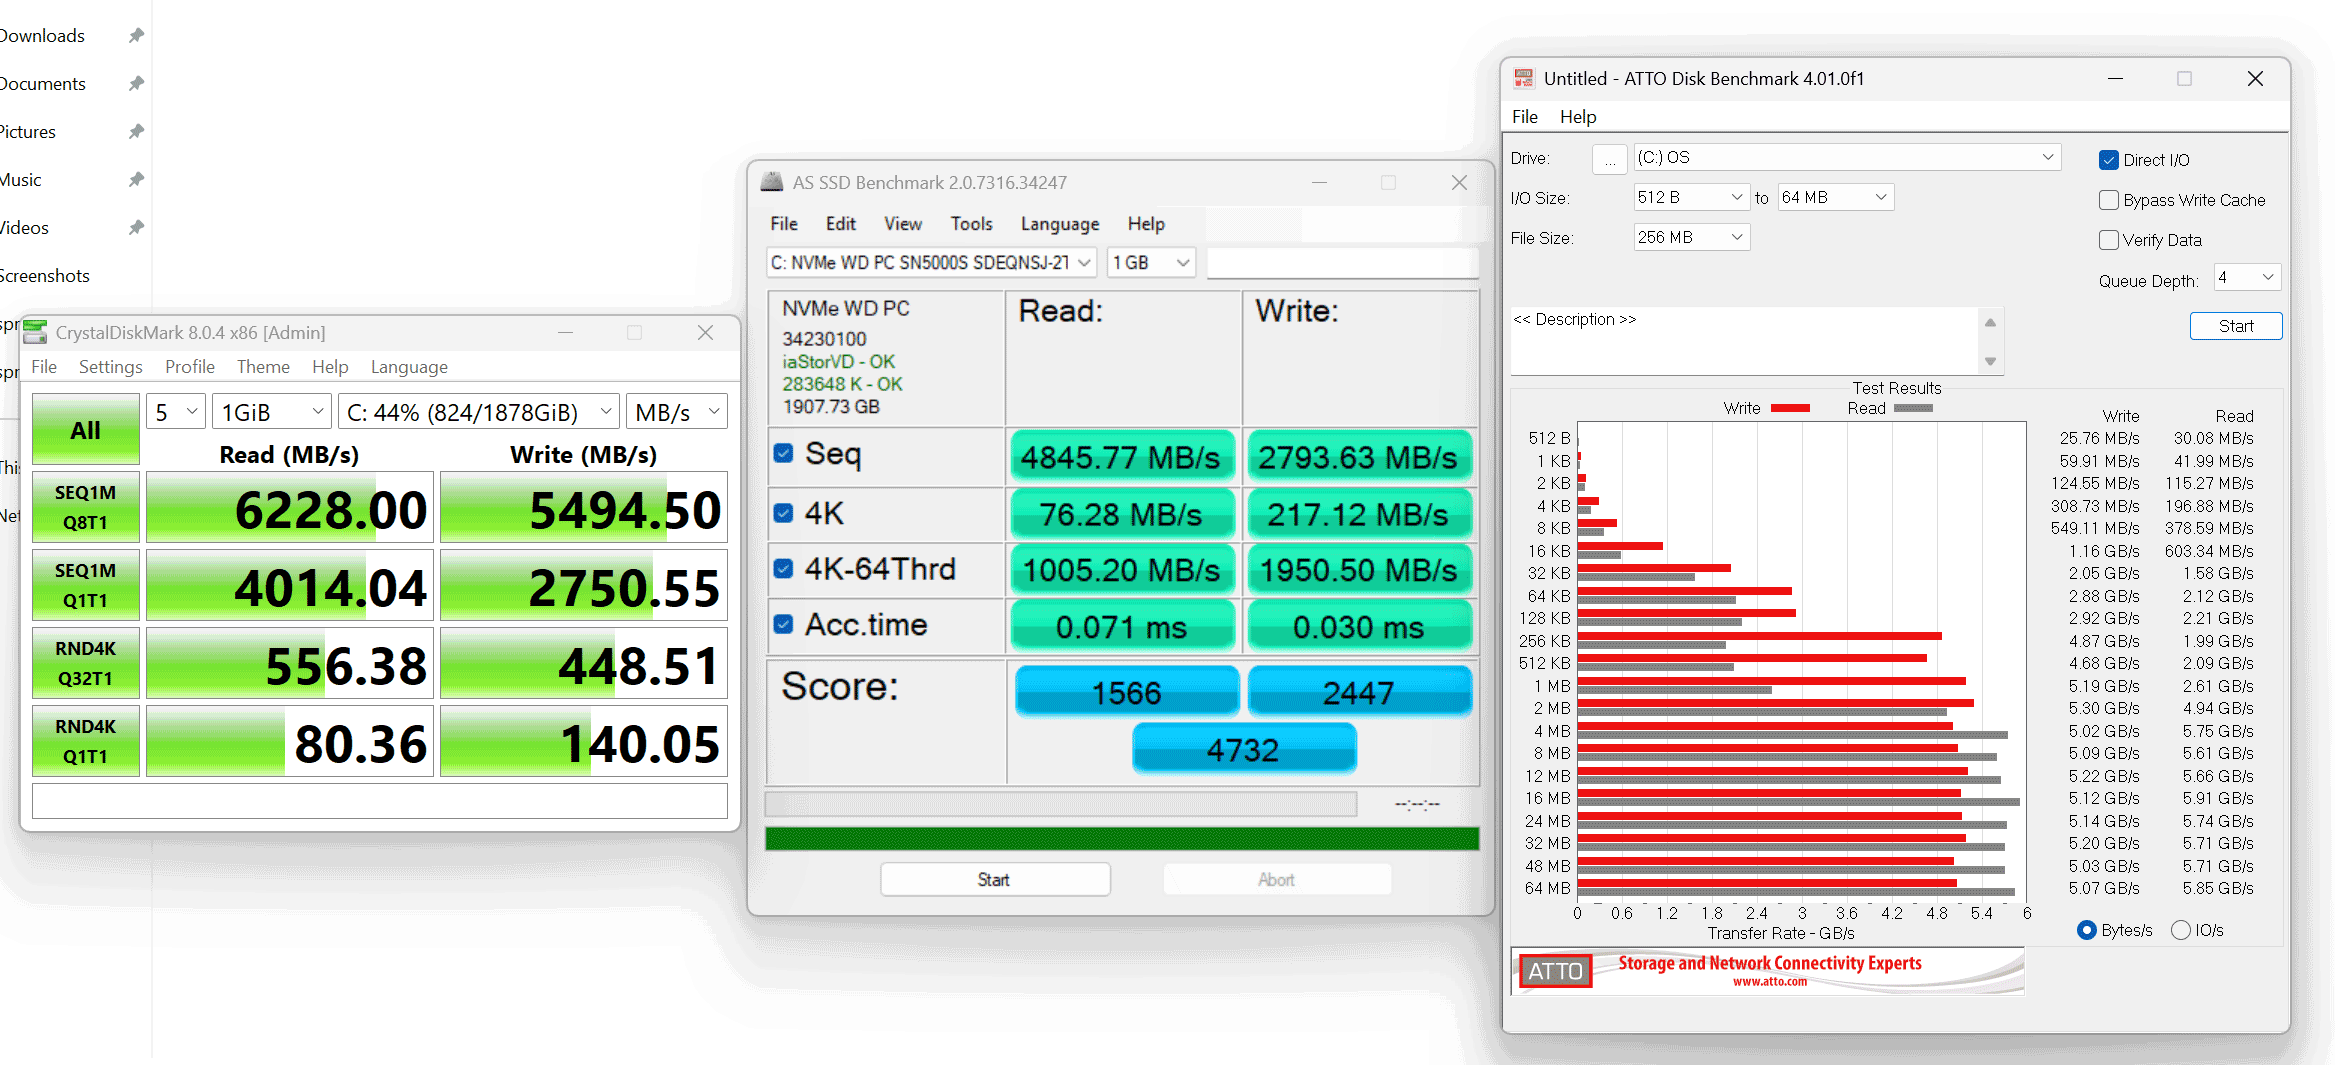2335x1065 pixels.
Task: Open the Edit menu in AS SSD
Action: tap(840, 224)
